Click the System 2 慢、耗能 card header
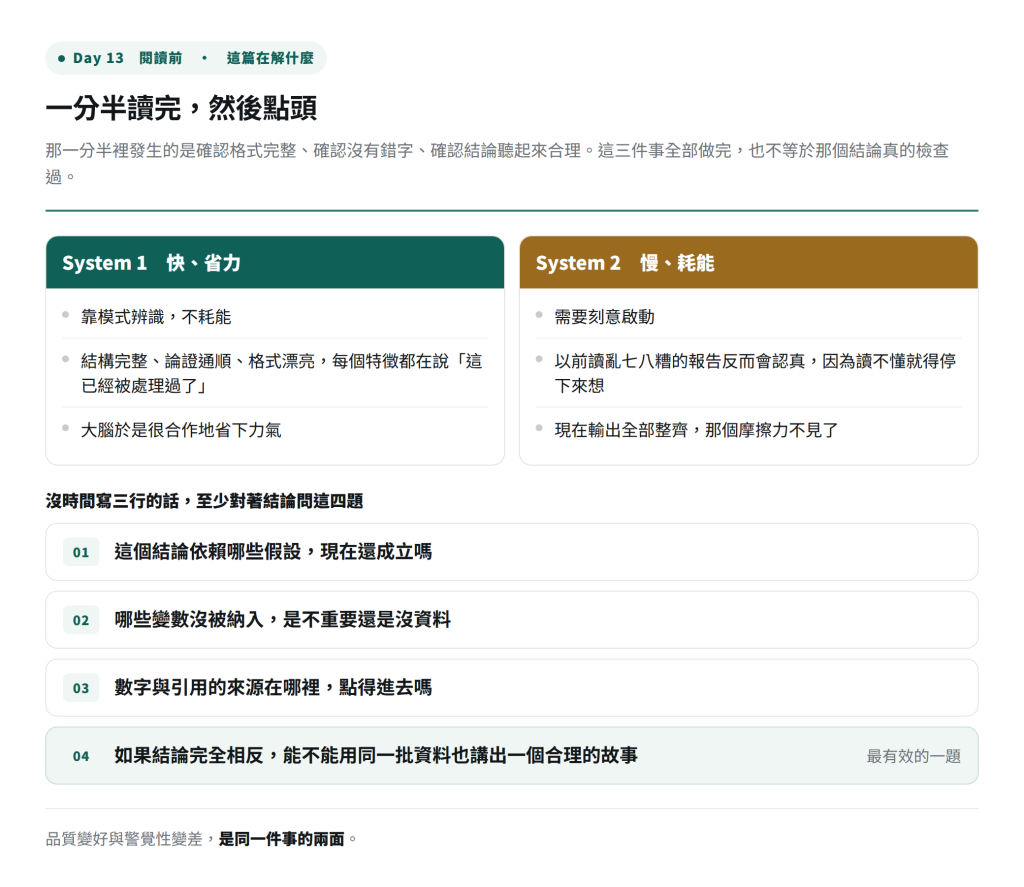 [748, 263]
